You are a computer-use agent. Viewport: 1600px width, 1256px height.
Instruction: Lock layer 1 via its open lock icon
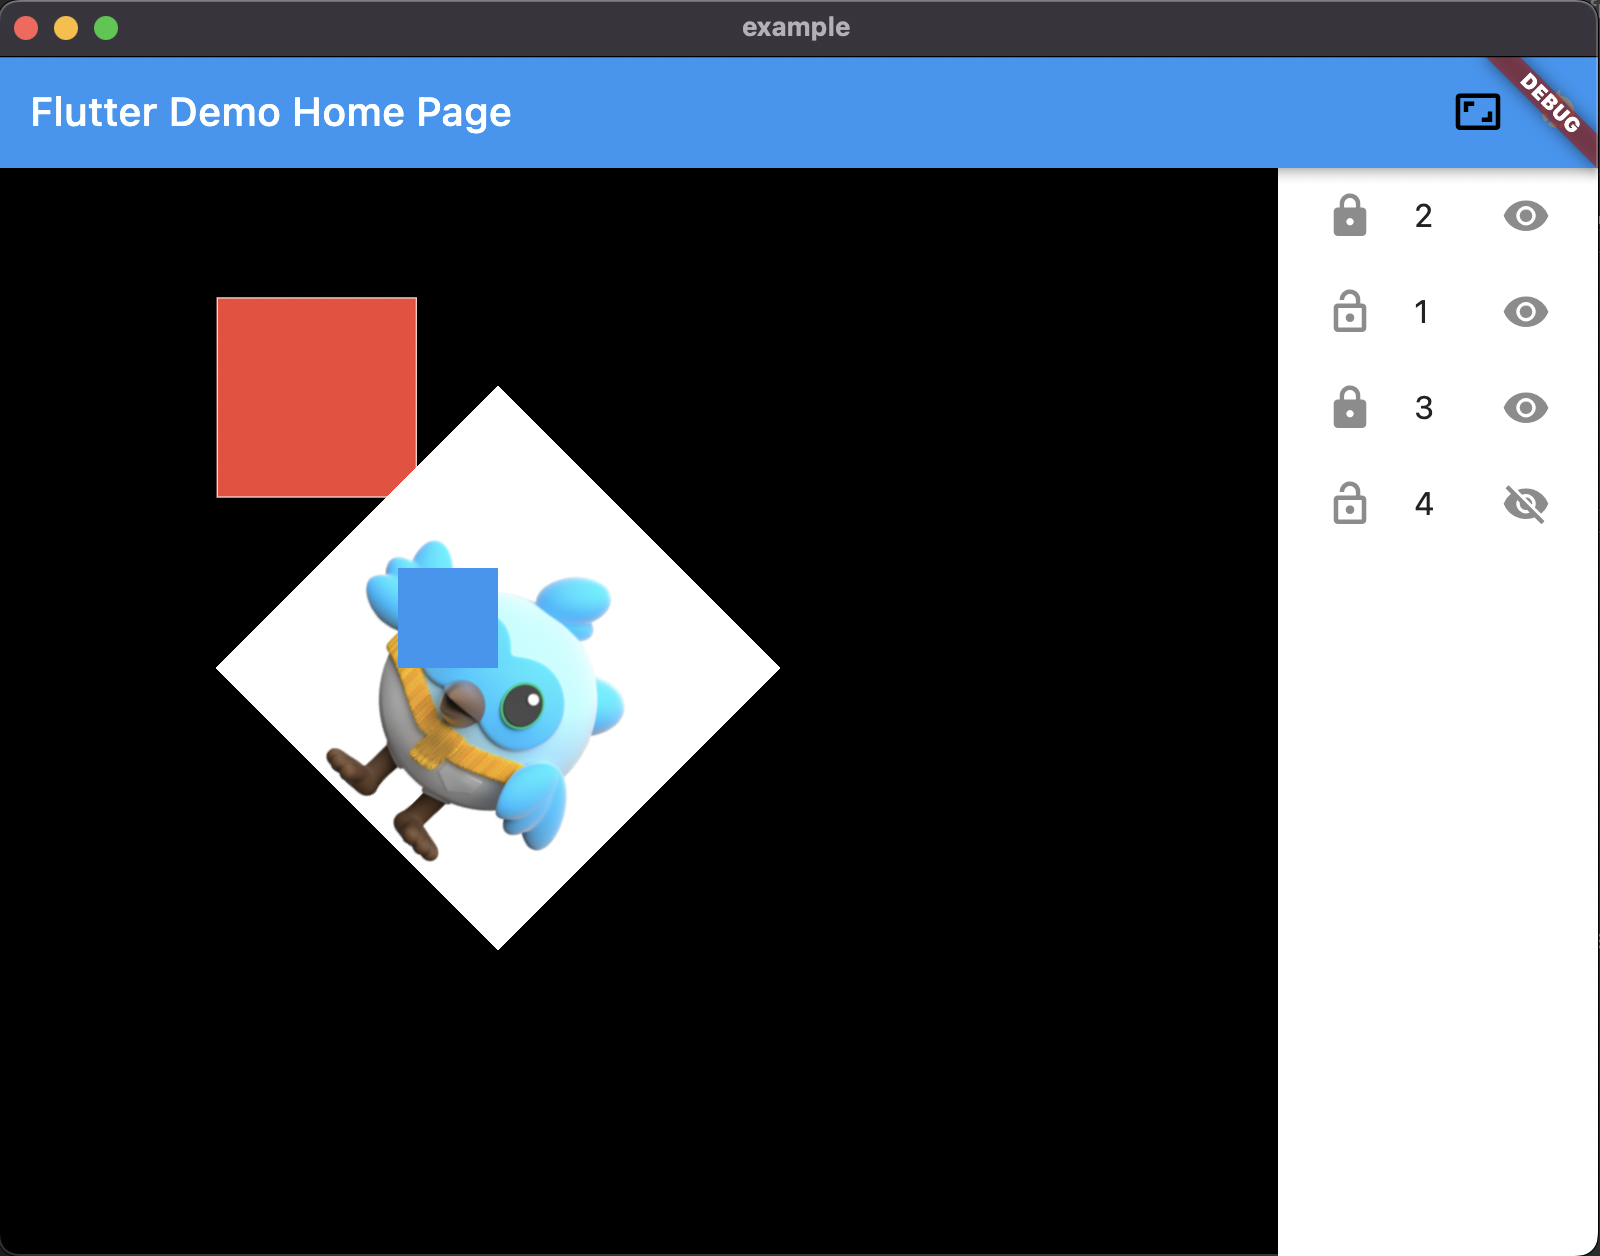[1349, 312]
